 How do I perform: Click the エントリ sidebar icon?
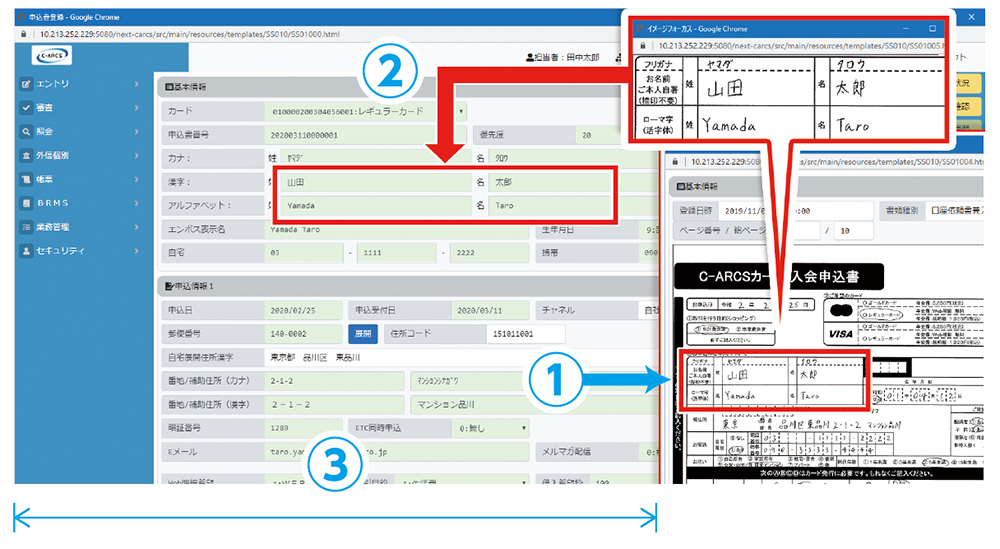tap(27, 83)
